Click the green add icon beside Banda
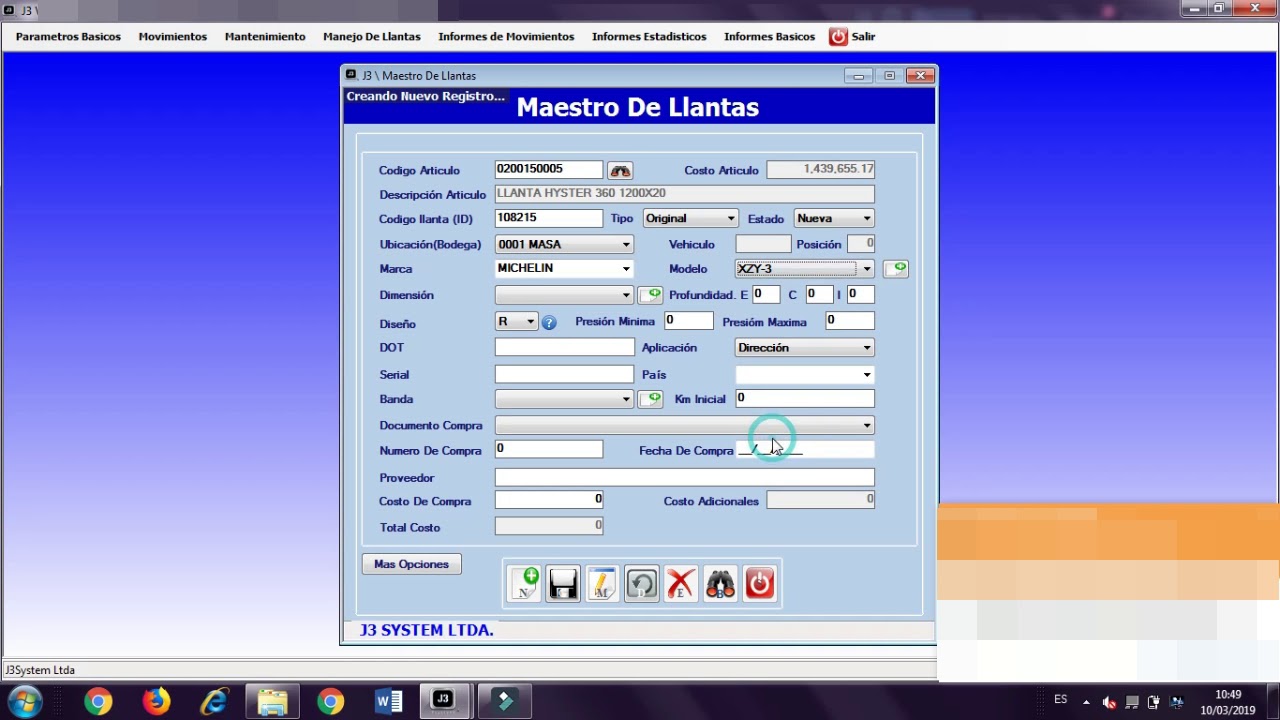 650,399
